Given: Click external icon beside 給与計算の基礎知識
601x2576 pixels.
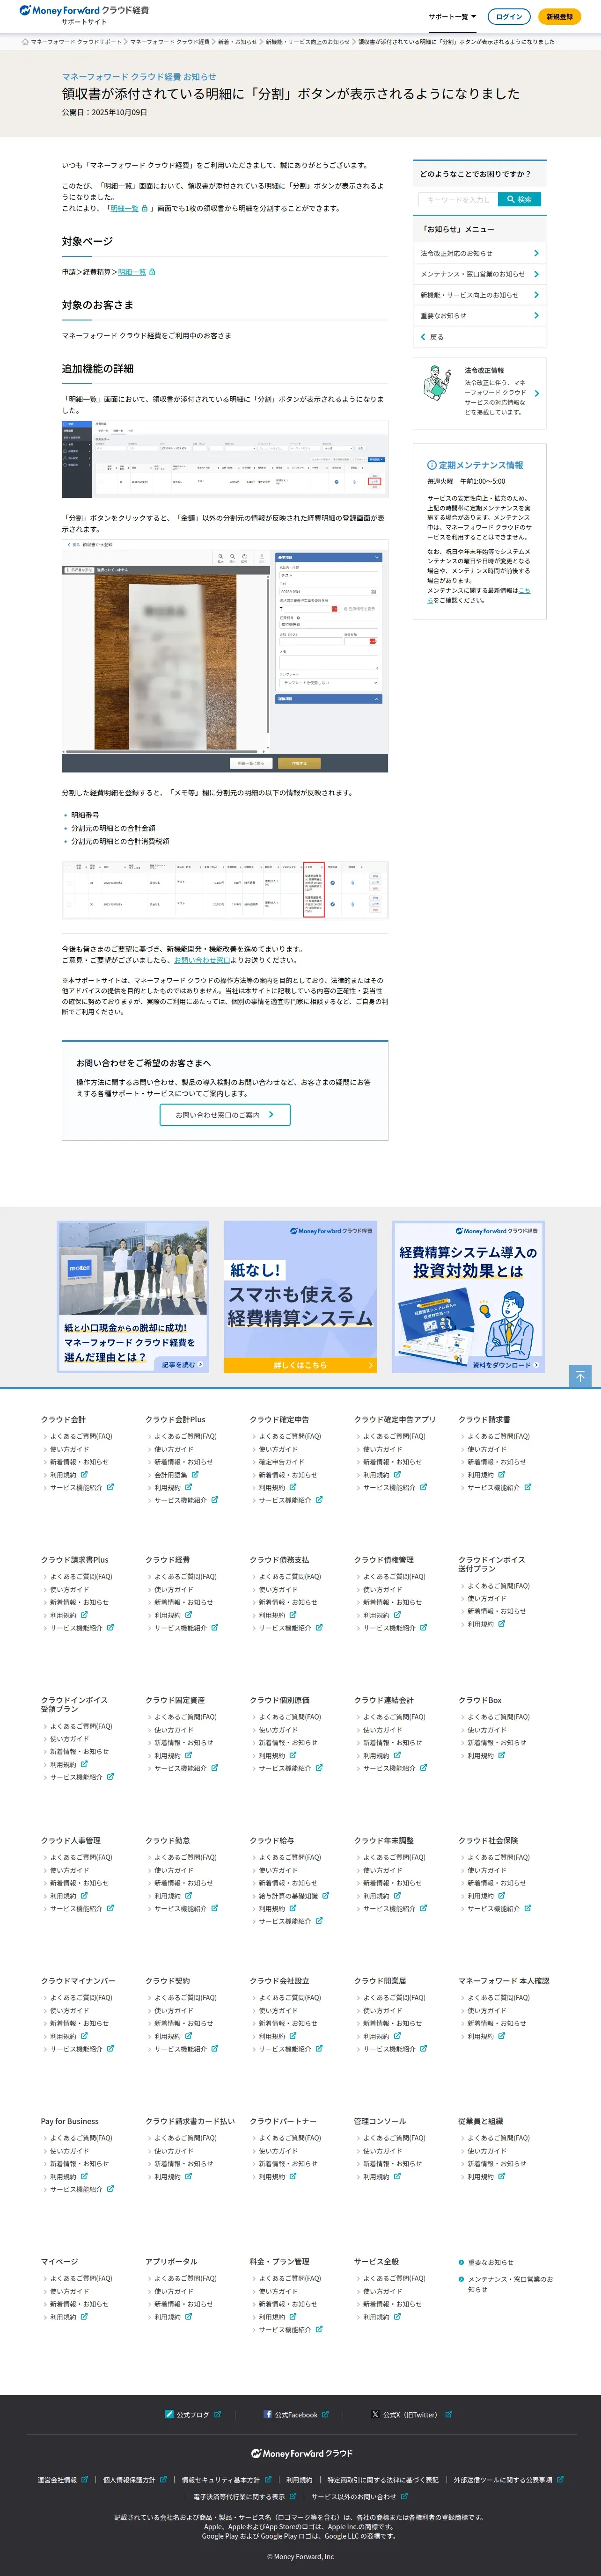Looking at the screenshot, I should pos(326,1895).
